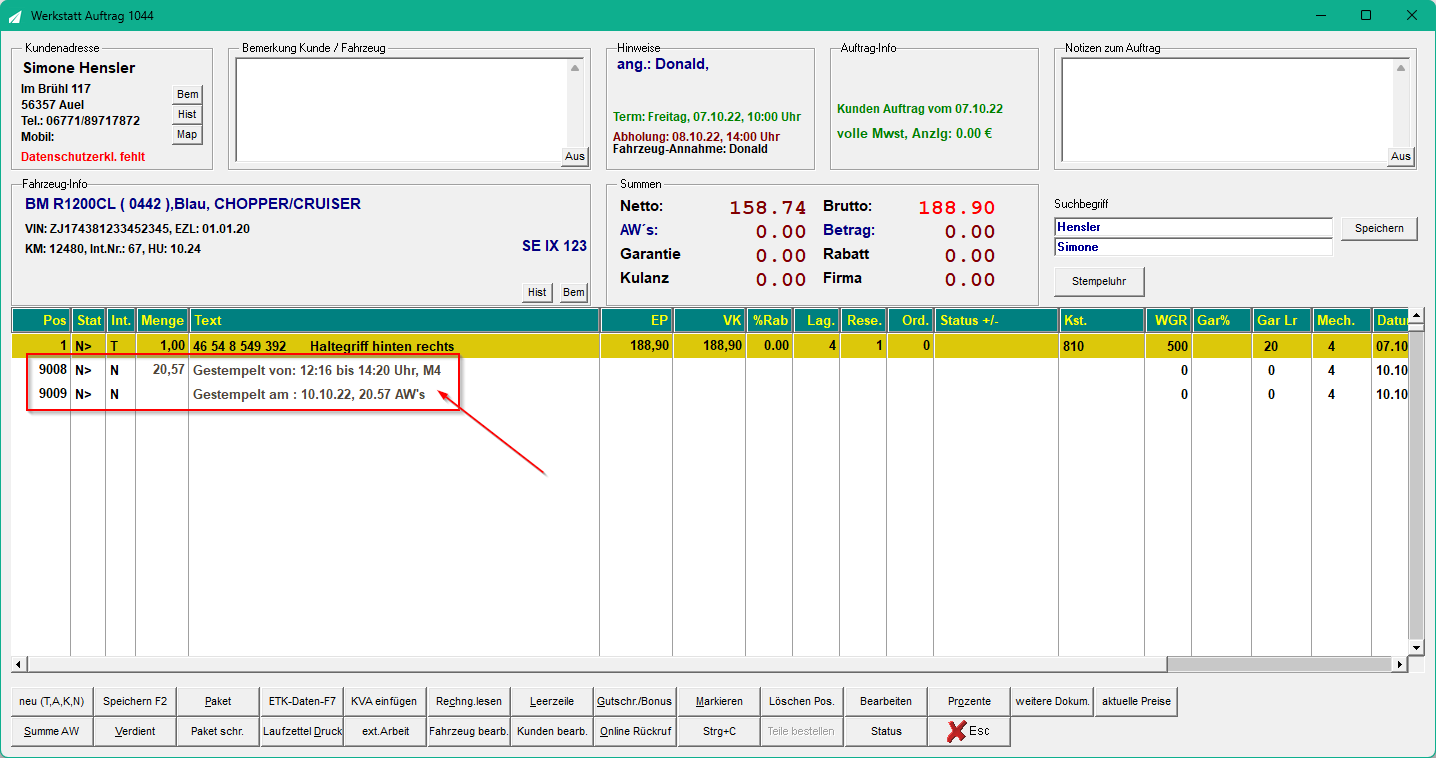Select row with Haltegriff hinten rechts
1436x758 pixels.
[x=709, y=346]
